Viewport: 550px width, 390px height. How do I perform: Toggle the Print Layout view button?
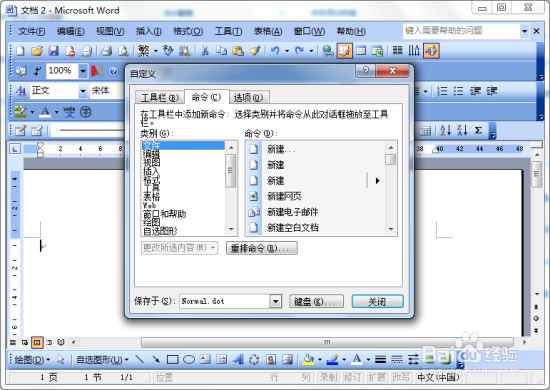pos(37,342)
